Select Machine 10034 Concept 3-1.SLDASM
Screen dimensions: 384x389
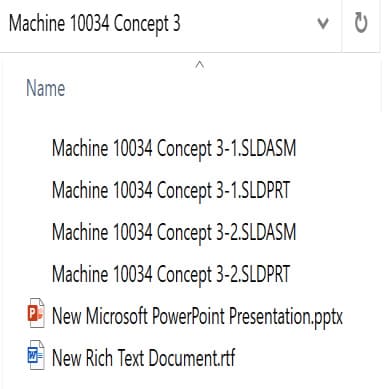pyautogui.click(x=174, y=148)
